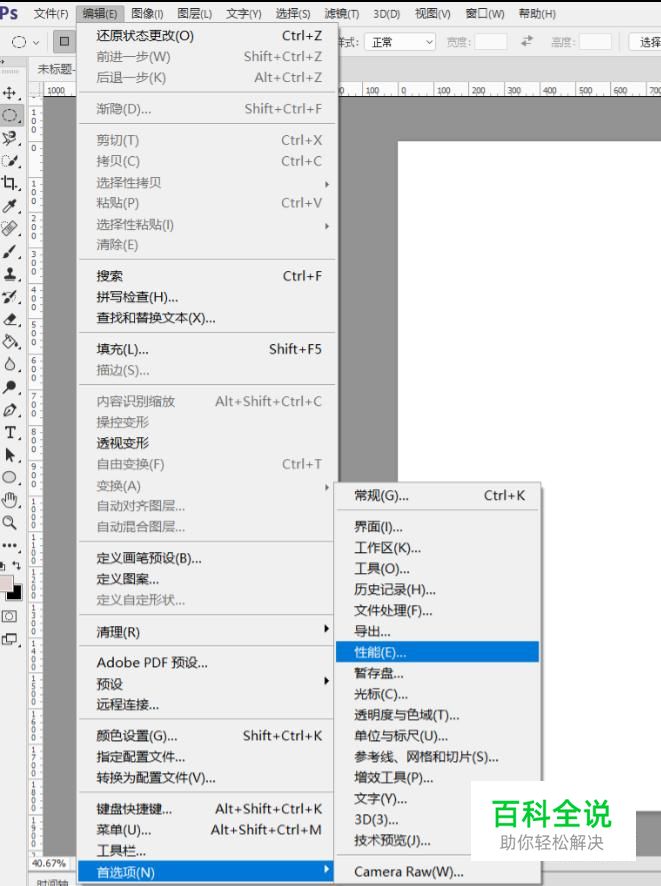Change the screen mode icon

[9, 640]
